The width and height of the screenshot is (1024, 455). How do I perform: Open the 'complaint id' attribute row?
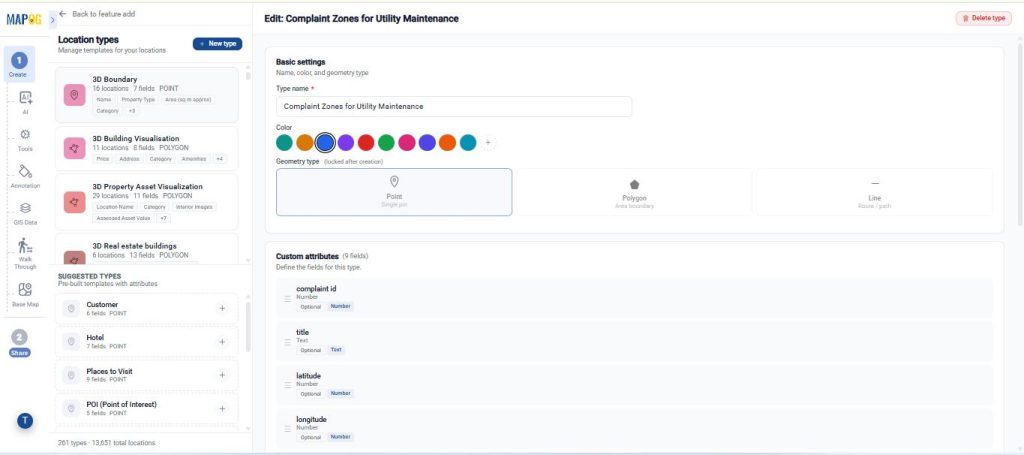(634, 298)
